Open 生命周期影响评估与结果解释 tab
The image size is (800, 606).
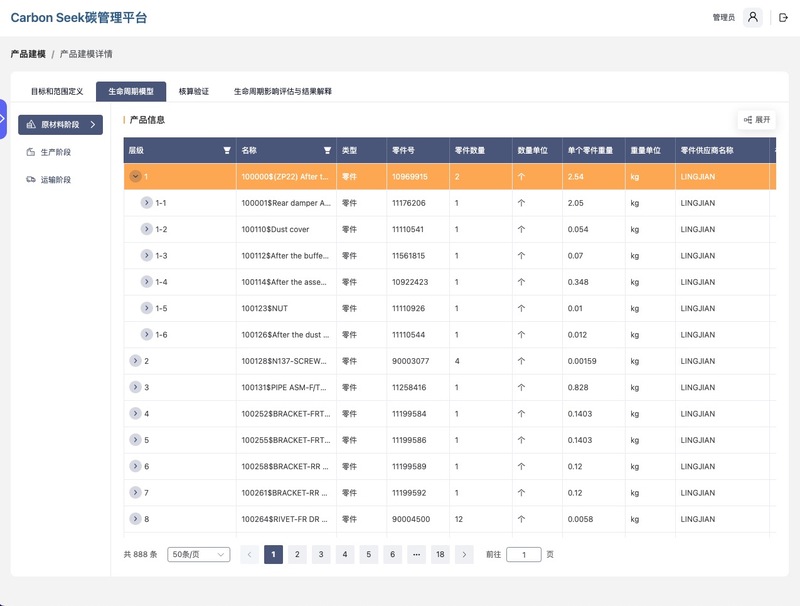point(283,92)
